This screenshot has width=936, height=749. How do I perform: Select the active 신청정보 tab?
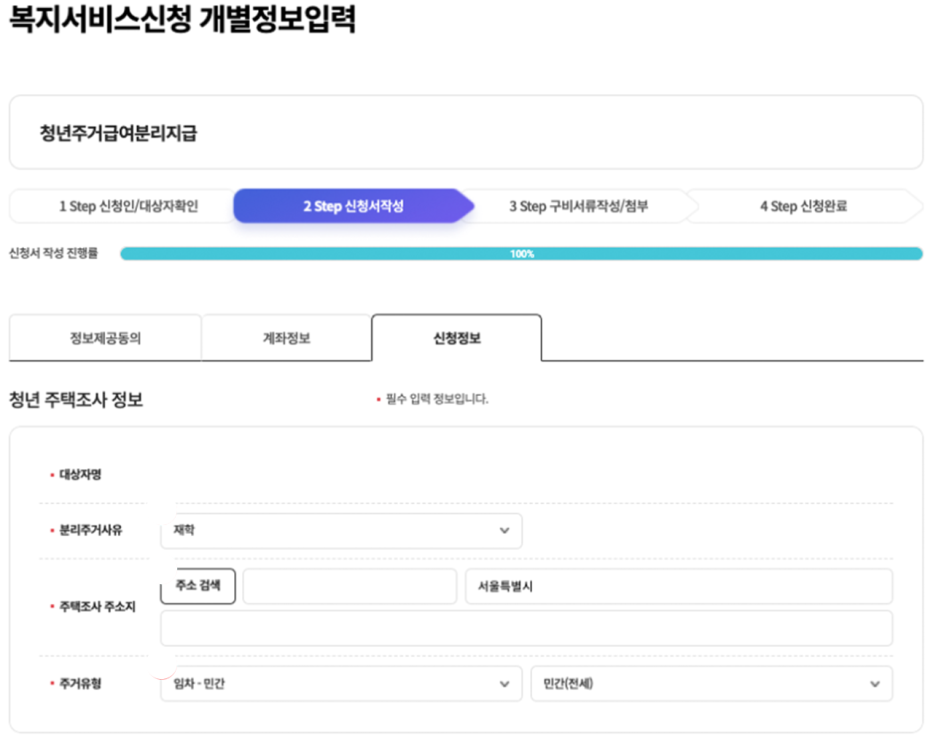pos(457,337)
